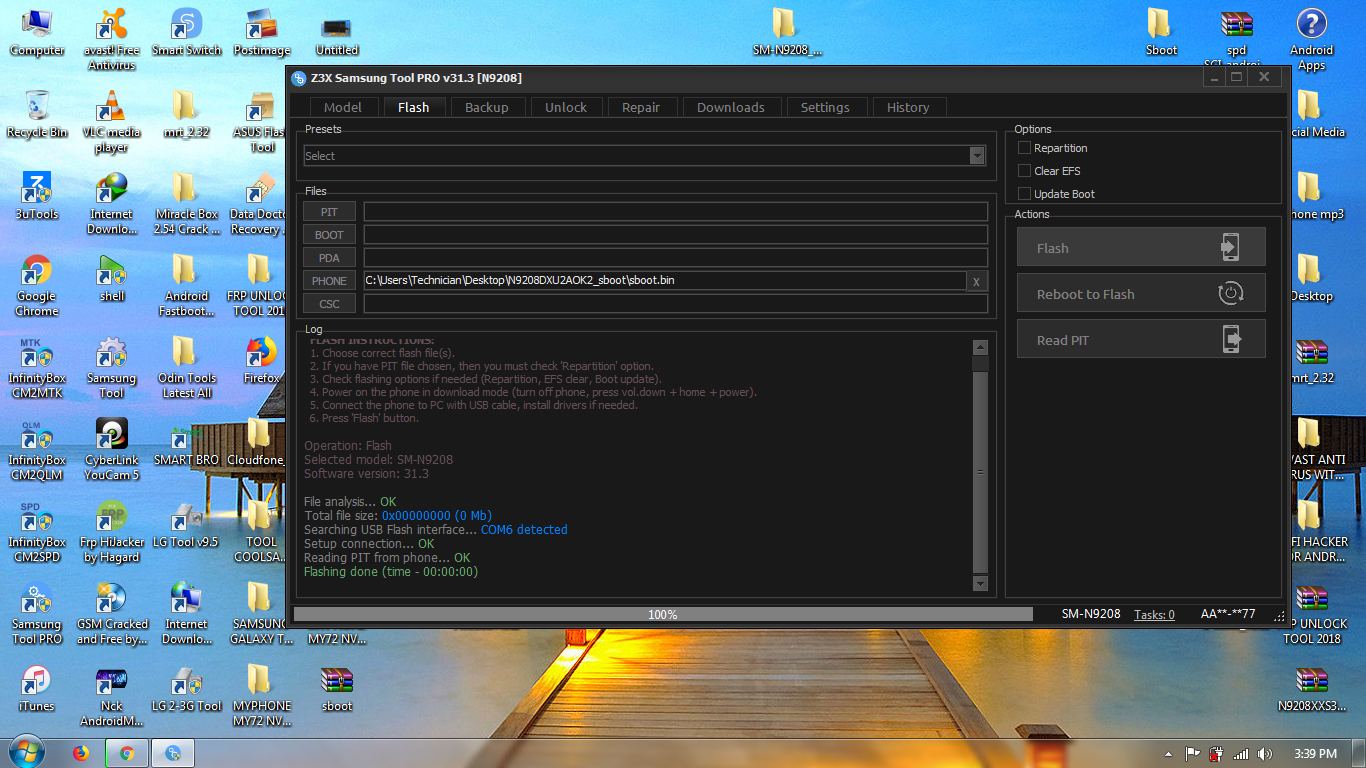Start flashing with the Flash action button
Image resolution: width=1366 pixels, height=768 pixels.
tap(1141, 247)
